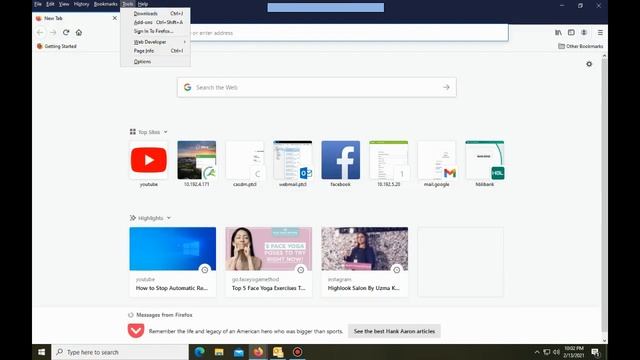Open Mail app from taskbar
This screenshot has width=640, height=360.
(239, 352)
